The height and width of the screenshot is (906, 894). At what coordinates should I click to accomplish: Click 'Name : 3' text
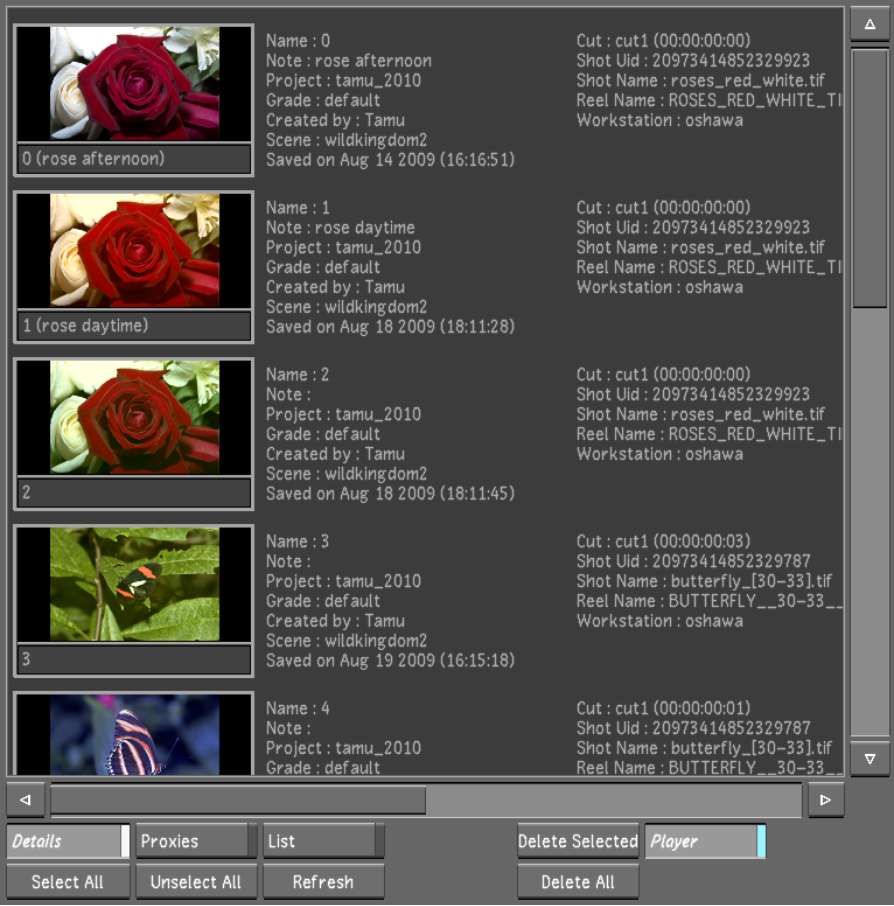(x=298, y=542)
